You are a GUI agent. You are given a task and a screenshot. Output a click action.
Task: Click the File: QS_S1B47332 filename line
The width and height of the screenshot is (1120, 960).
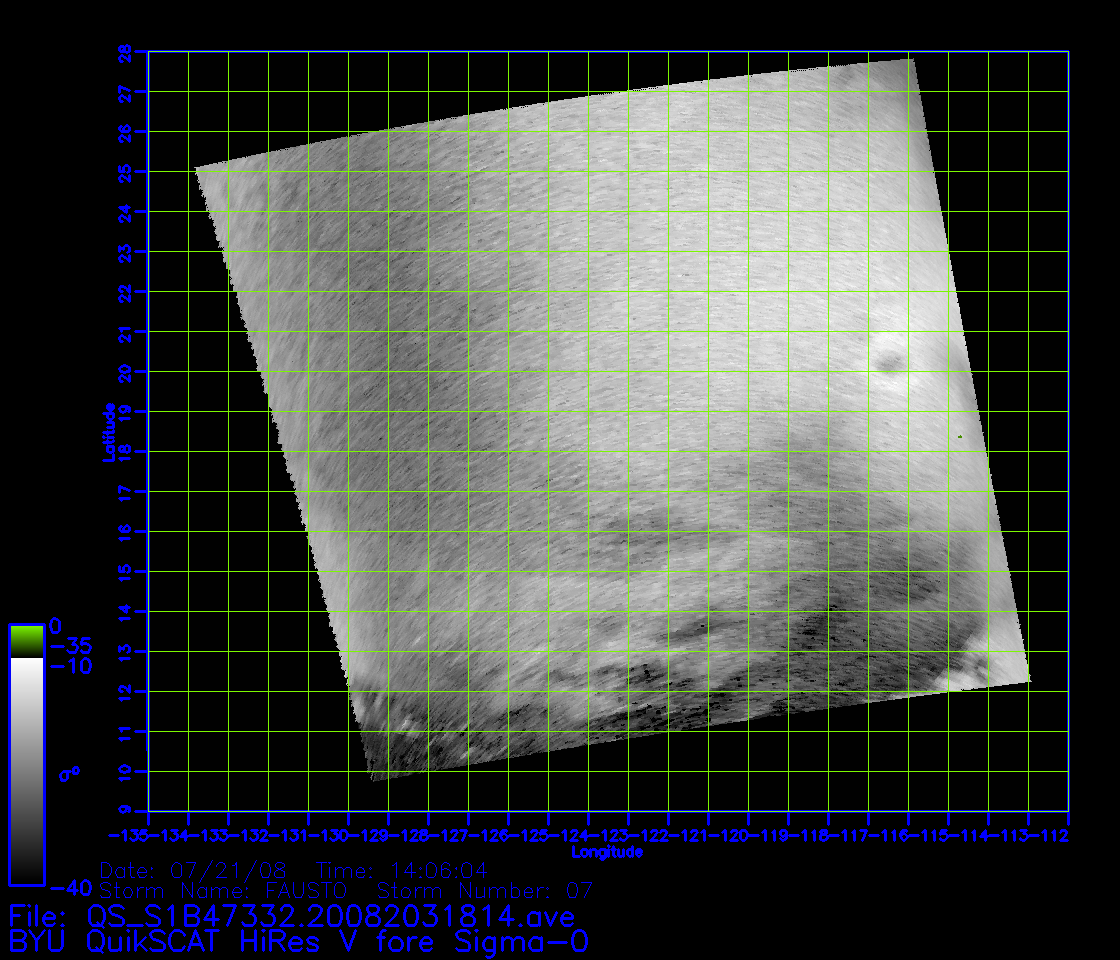[x=291, y=916]
